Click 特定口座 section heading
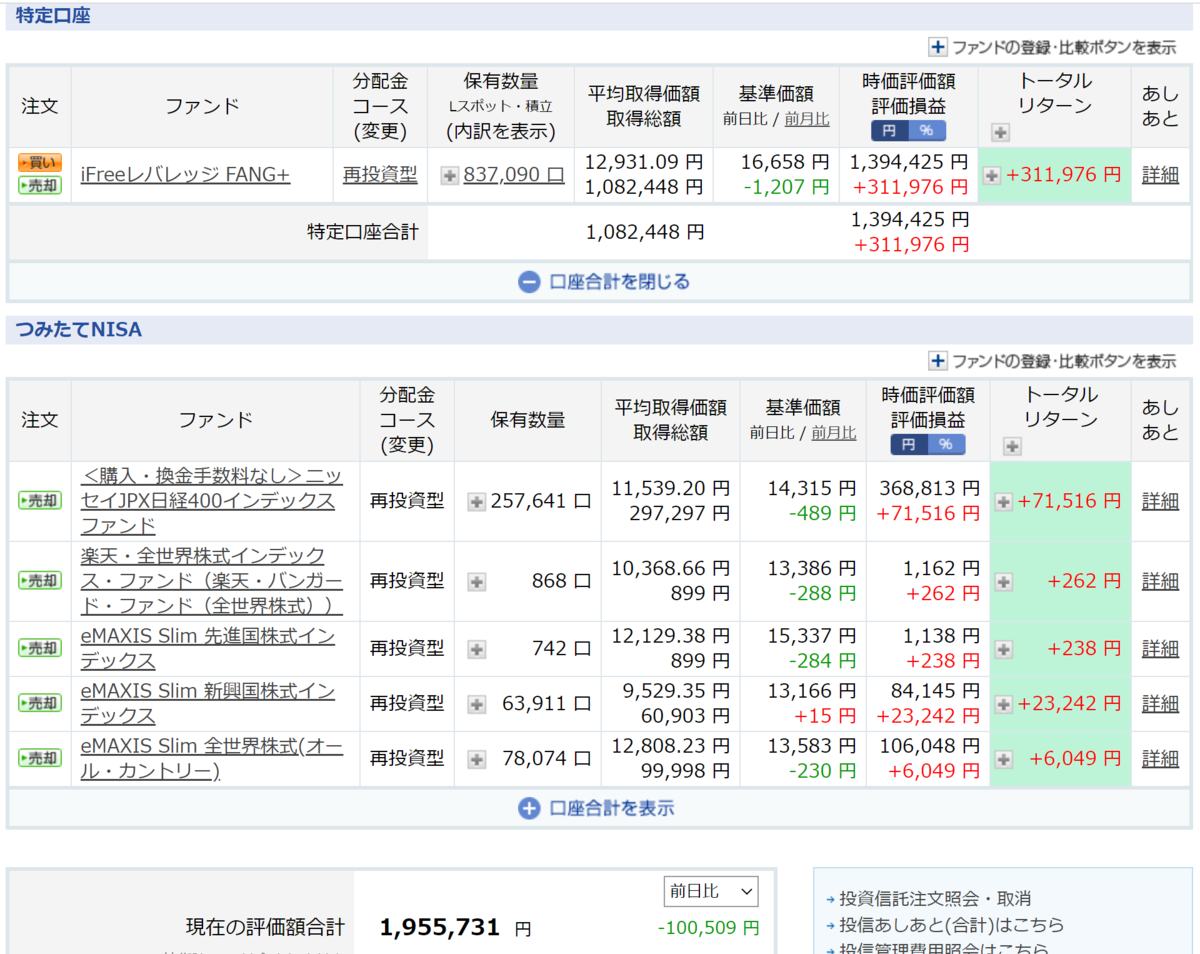 (53, 15)
